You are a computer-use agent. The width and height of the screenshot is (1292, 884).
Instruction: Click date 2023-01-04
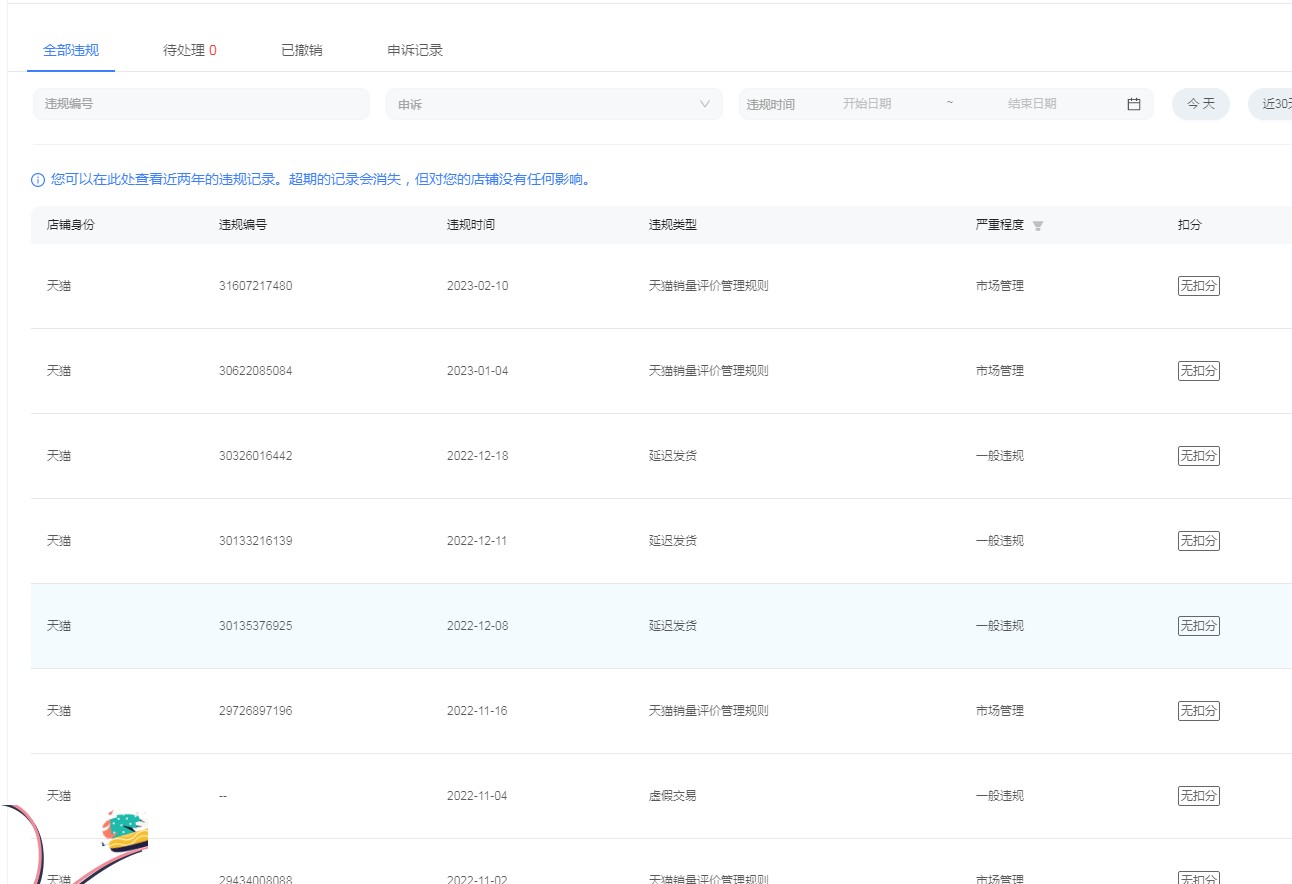pyautogui.click(x=478, y=371)
